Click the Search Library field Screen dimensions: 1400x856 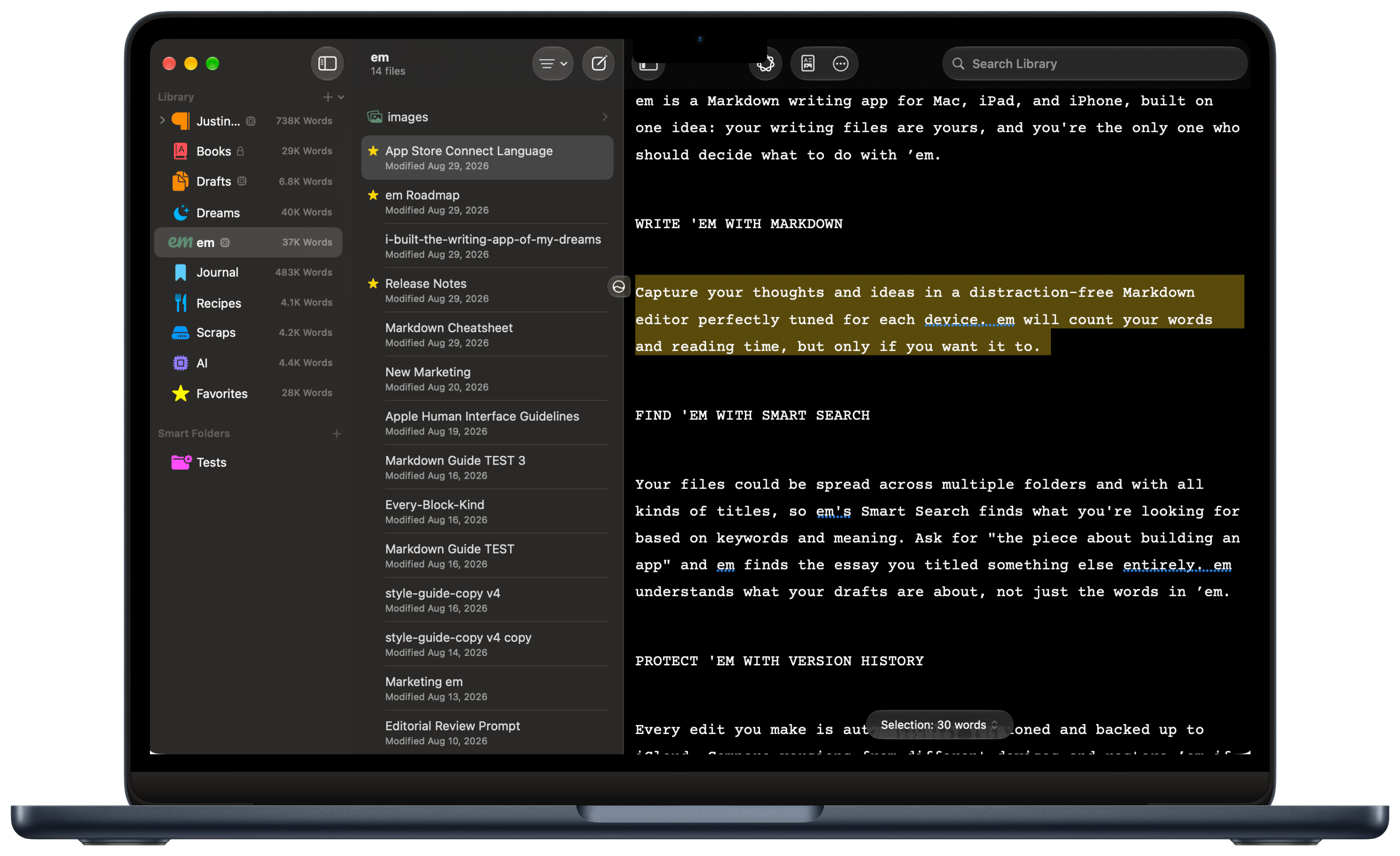click(1095, 63)
